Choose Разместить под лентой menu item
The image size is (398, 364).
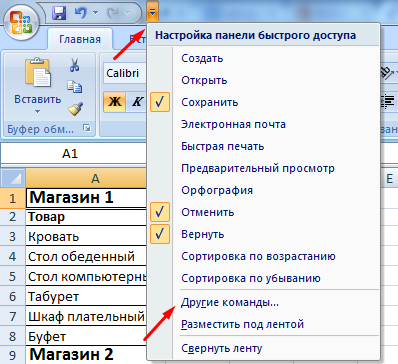[x=263, y=324]
